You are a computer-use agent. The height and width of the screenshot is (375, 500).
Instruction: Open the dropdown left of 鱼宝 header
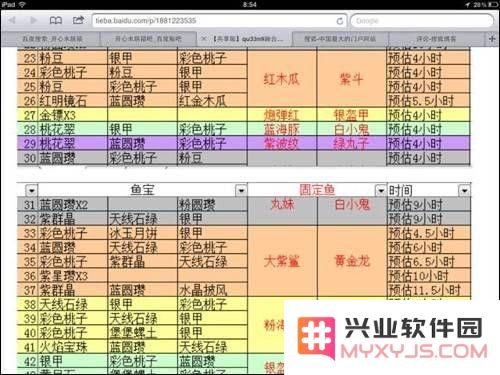[32, 191]
